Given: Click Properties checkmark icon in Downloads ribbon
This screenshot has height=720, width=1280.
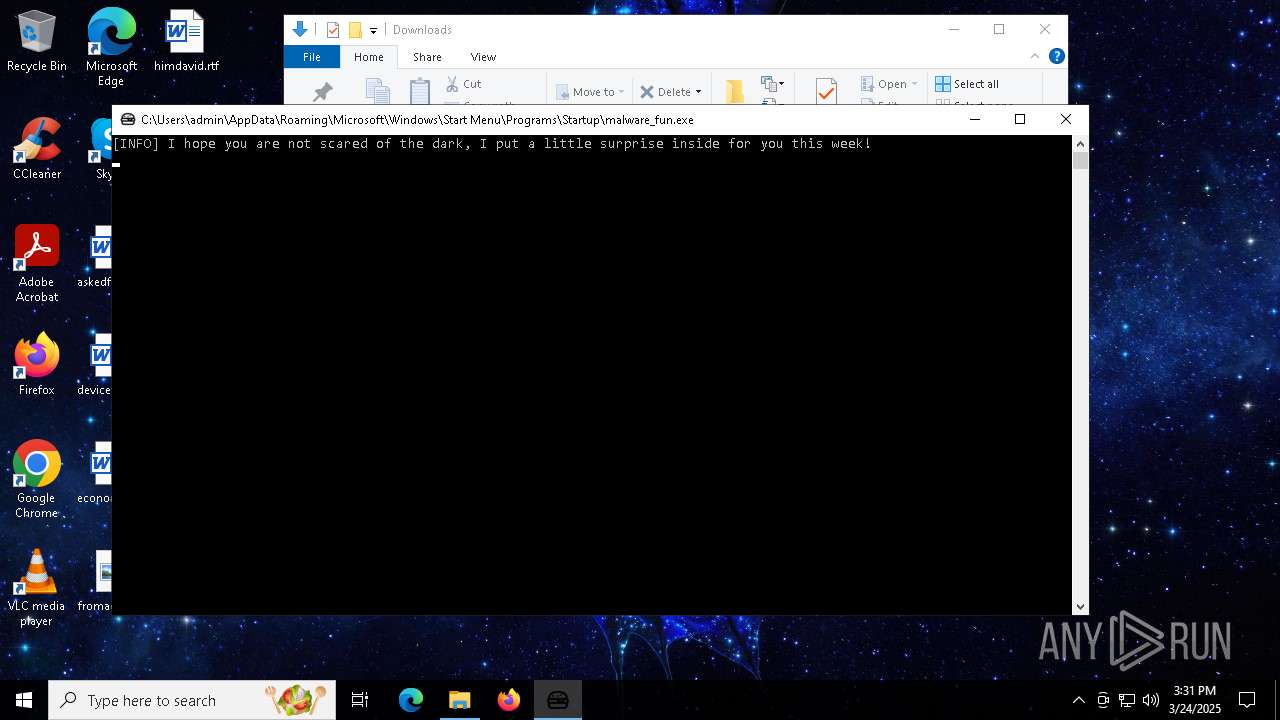Looking at the screenshot, I should (x=826, y=92).
